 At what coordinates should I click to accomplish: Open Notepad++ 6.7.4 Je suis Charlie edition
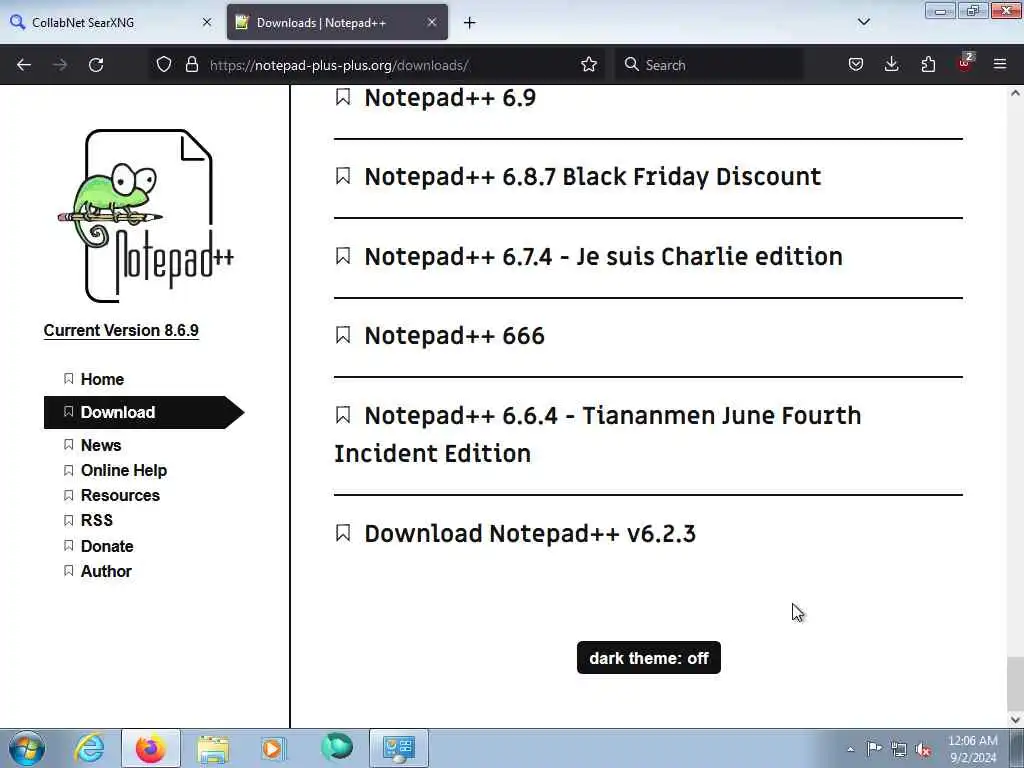point(603,257)
